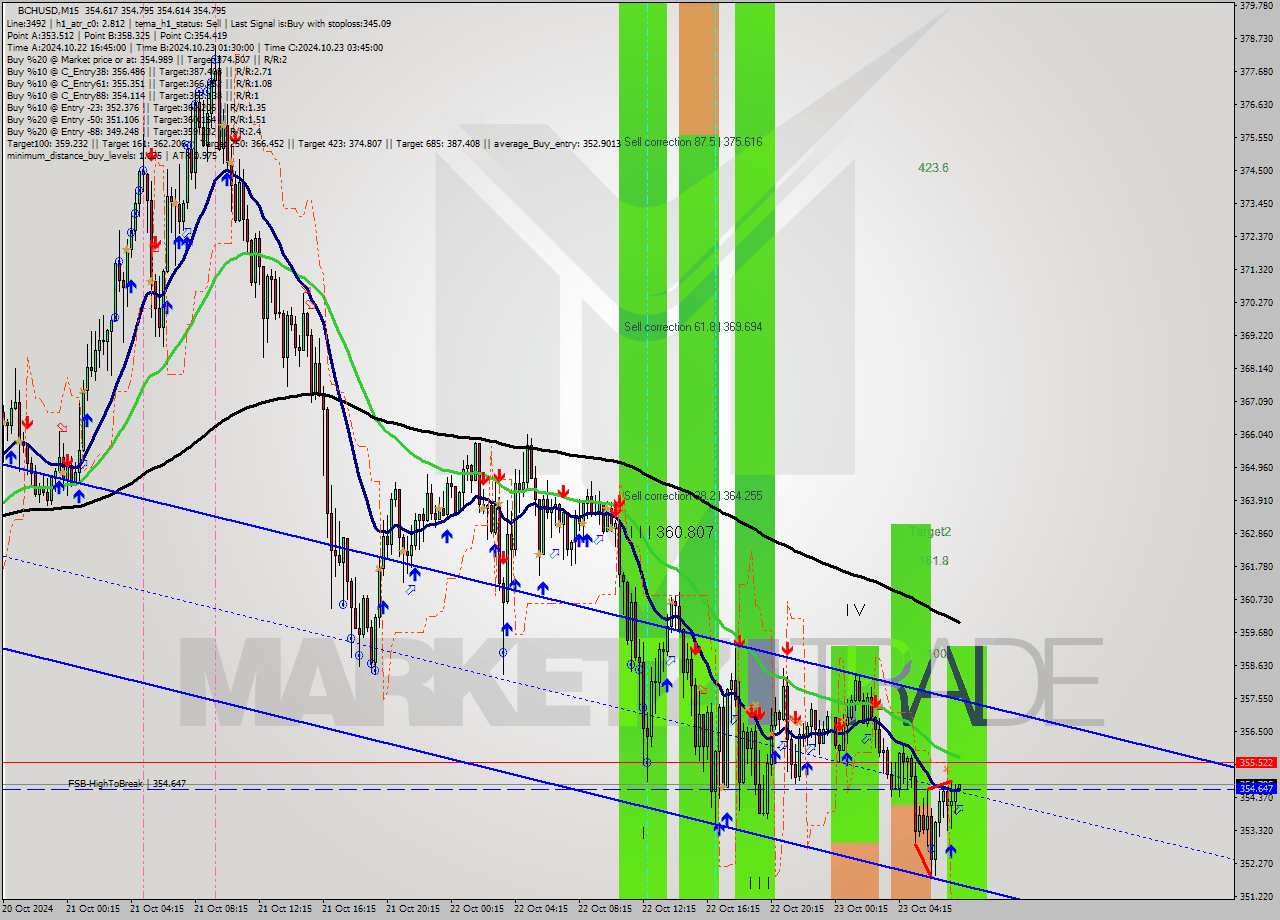Viewport: 1280px width, 920px height.
Task: Click 'Sell correction 87.5 | 375.616' label
Action: tap(693, 142)
